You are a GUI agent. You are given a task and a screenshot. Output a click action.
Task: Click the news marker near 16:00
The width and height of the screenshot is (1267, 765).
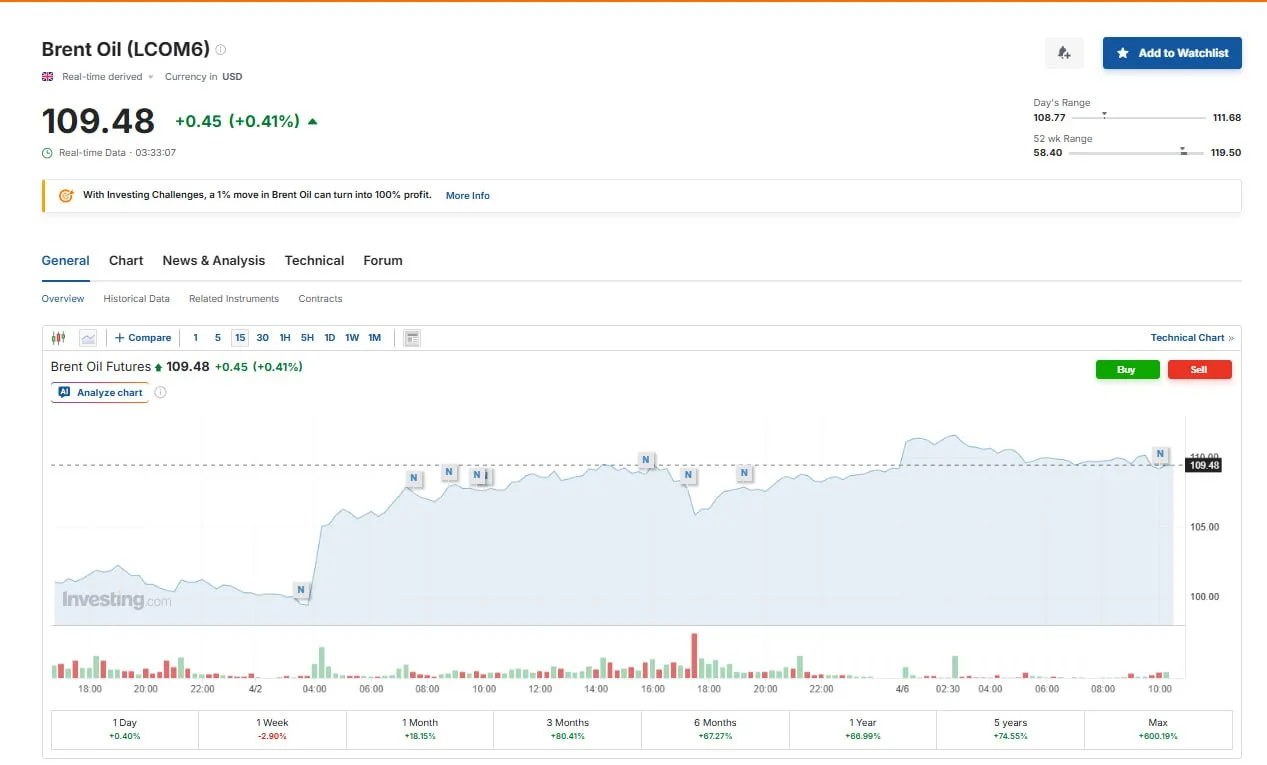(646, 460)
